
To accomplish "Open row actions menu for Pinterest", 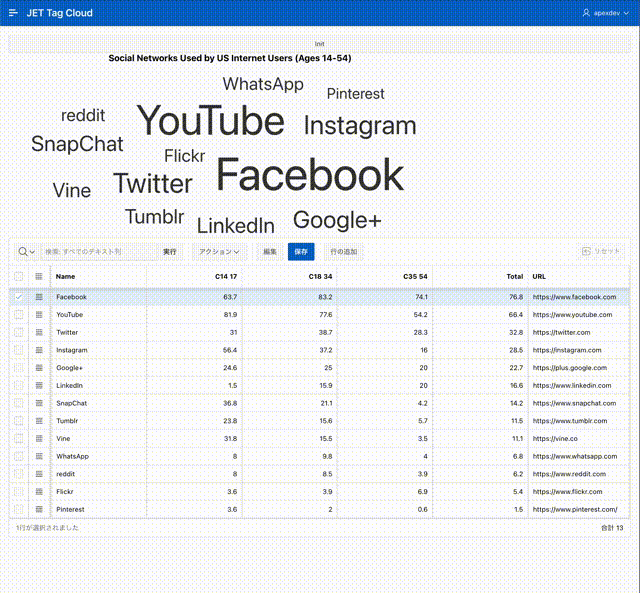I will point(39,509).
